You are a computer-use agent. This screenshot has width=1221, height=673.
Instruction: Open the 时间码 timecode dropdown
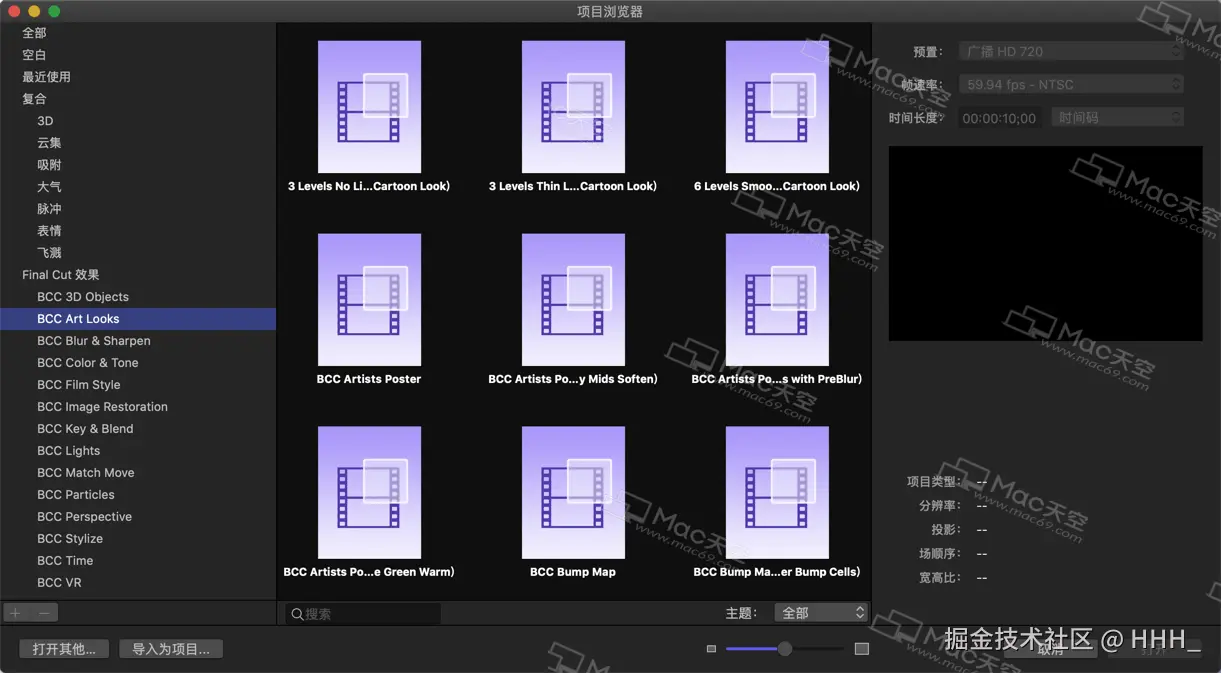tap(1117, 118)
